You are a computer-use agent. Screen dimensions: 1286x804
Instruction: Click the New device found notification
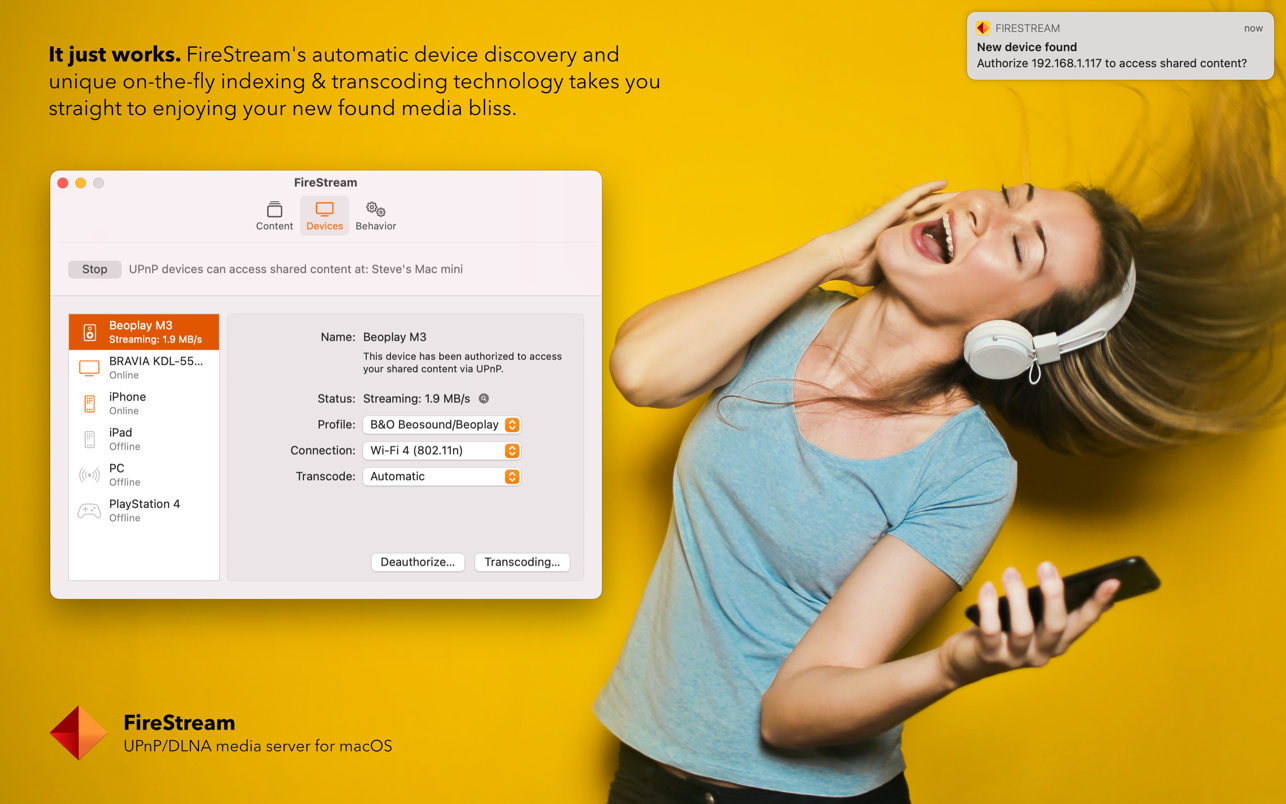click(1119, 47)
